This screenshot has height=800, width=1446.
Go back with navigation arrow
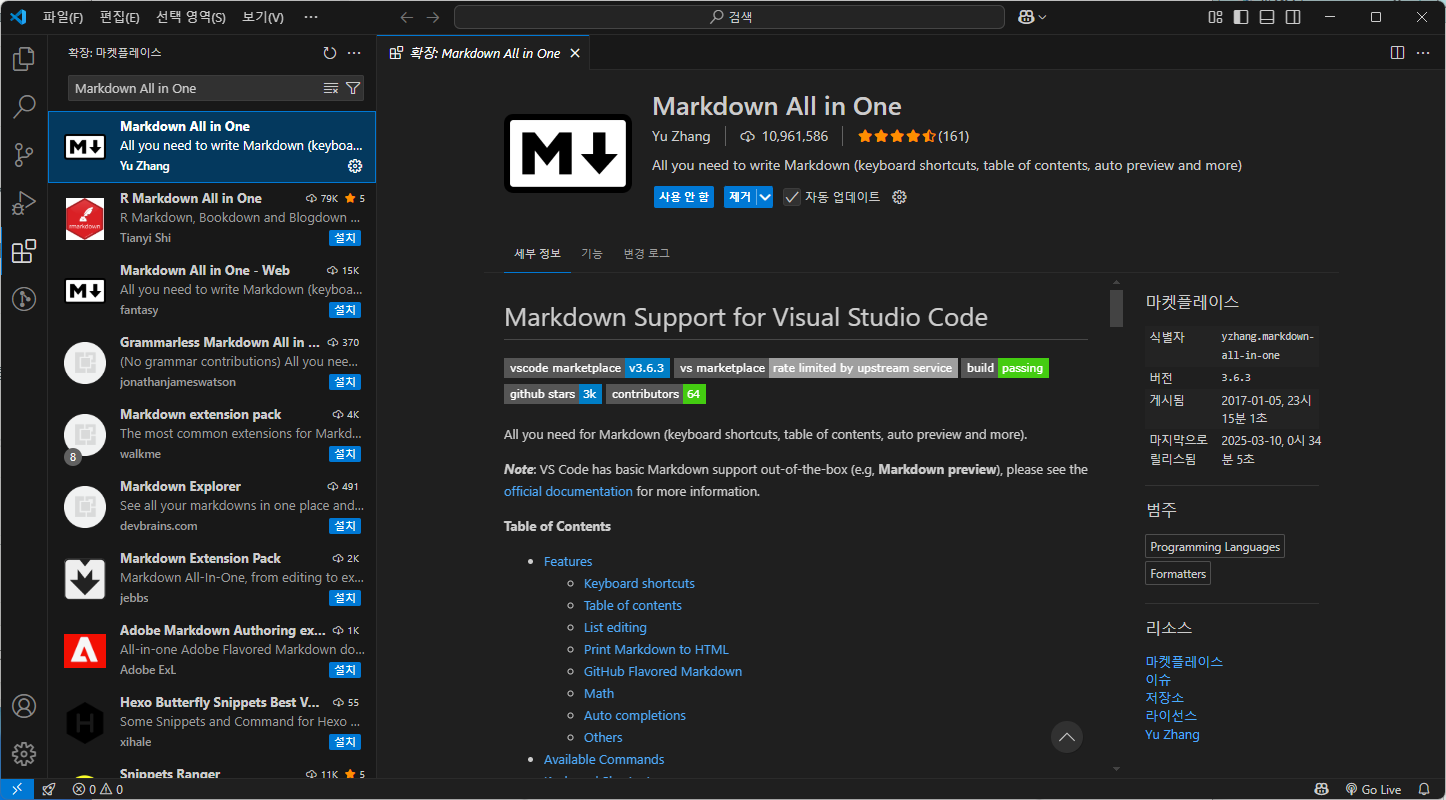click(x=406, y=17)
